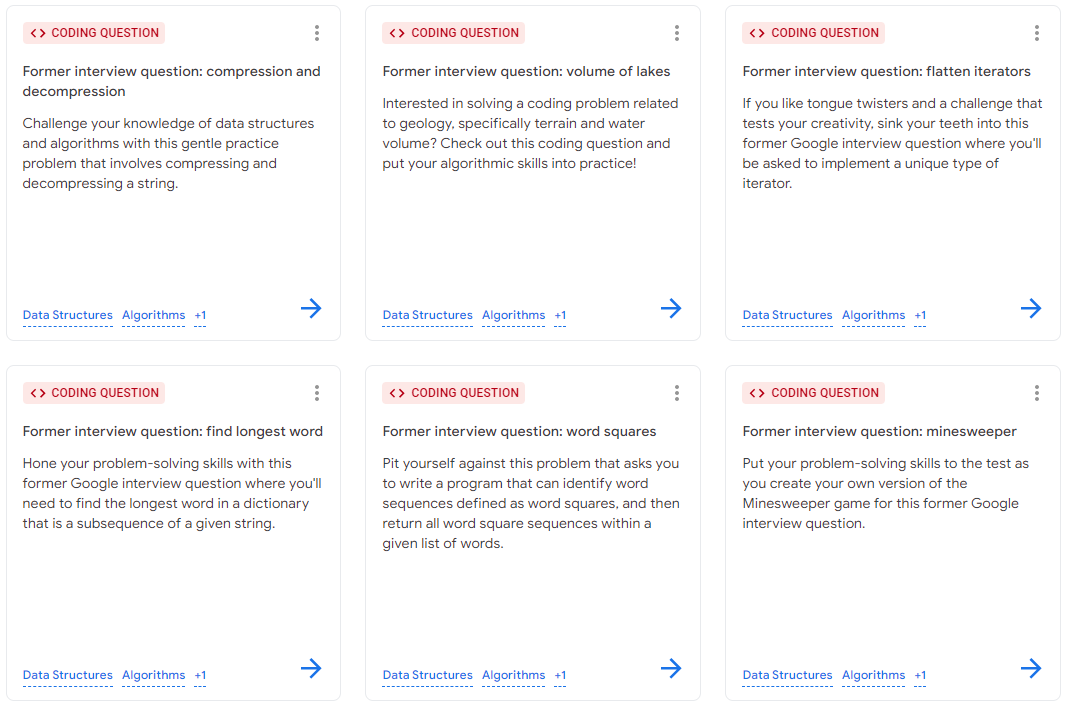Click Data Structures tag on compression card
The height and width of the screenshot is (704, 1066).
coord(67,315)
